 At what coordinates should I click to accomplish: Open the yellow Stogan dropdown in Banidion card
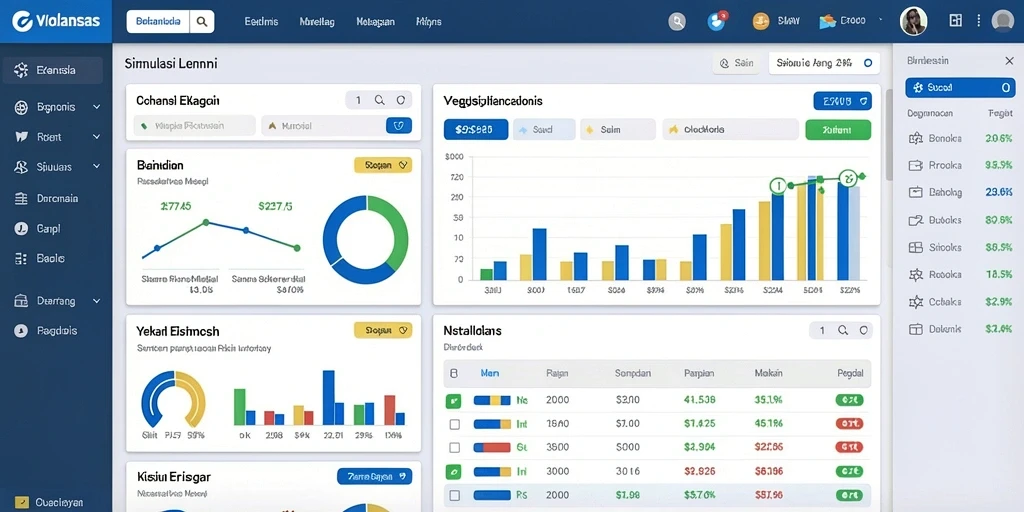(x=383, y=166)
